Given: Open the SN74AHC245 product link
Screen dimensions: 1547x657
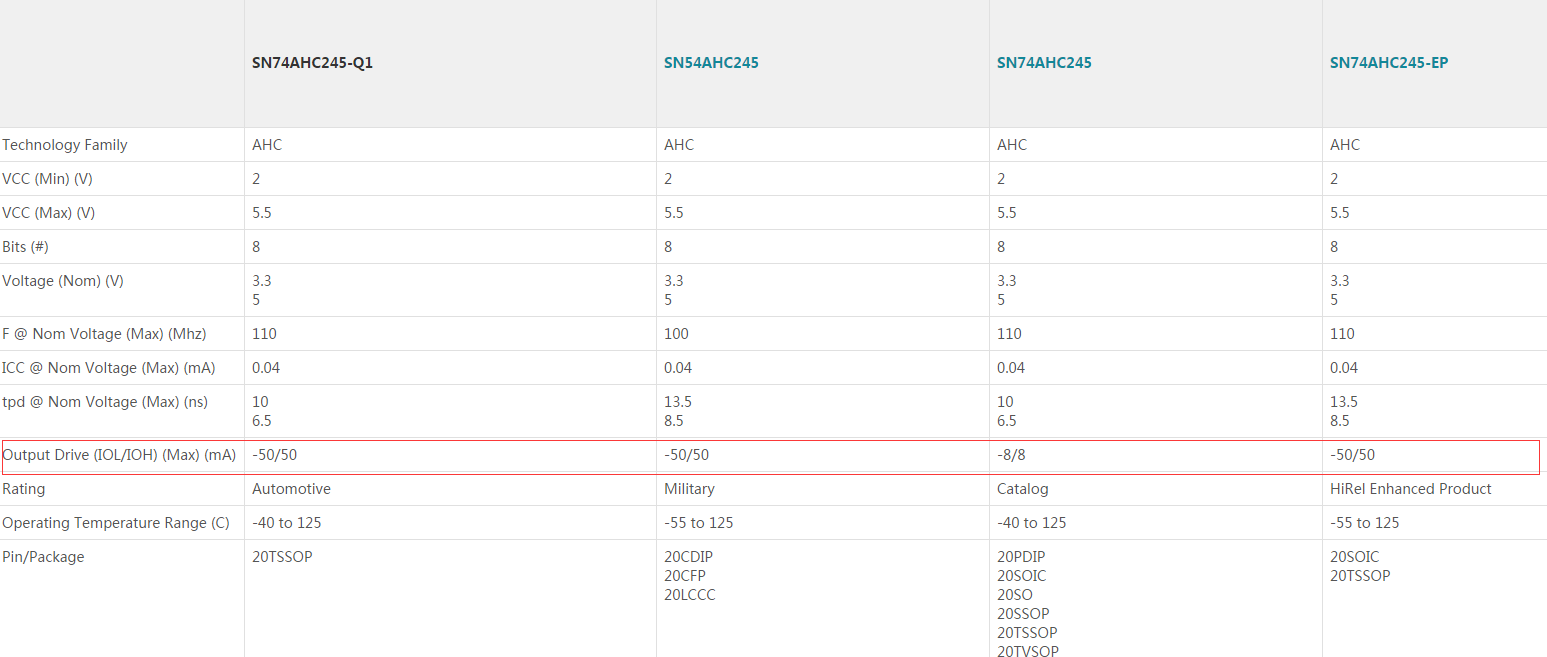Looking at the screenshot, I should pos(1044,63).
